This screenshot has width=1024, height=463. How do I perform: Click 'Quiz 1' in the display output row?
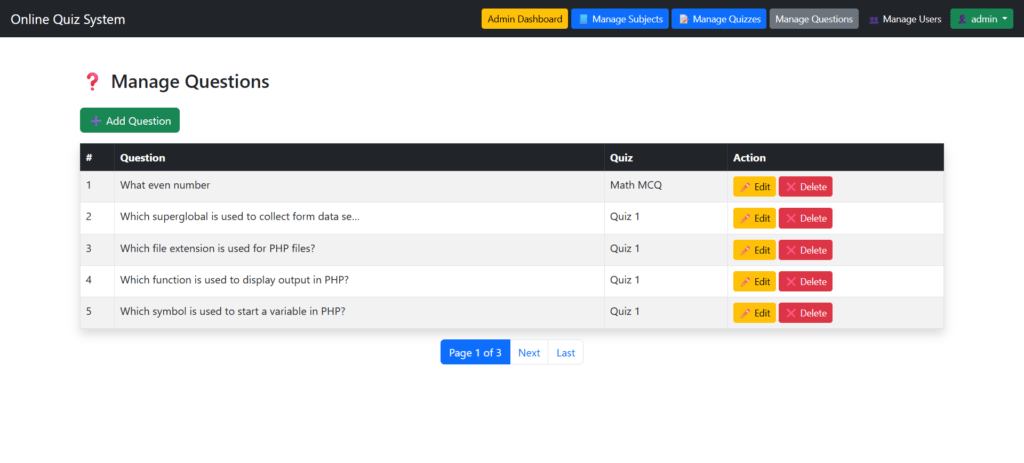click(625, 279)
